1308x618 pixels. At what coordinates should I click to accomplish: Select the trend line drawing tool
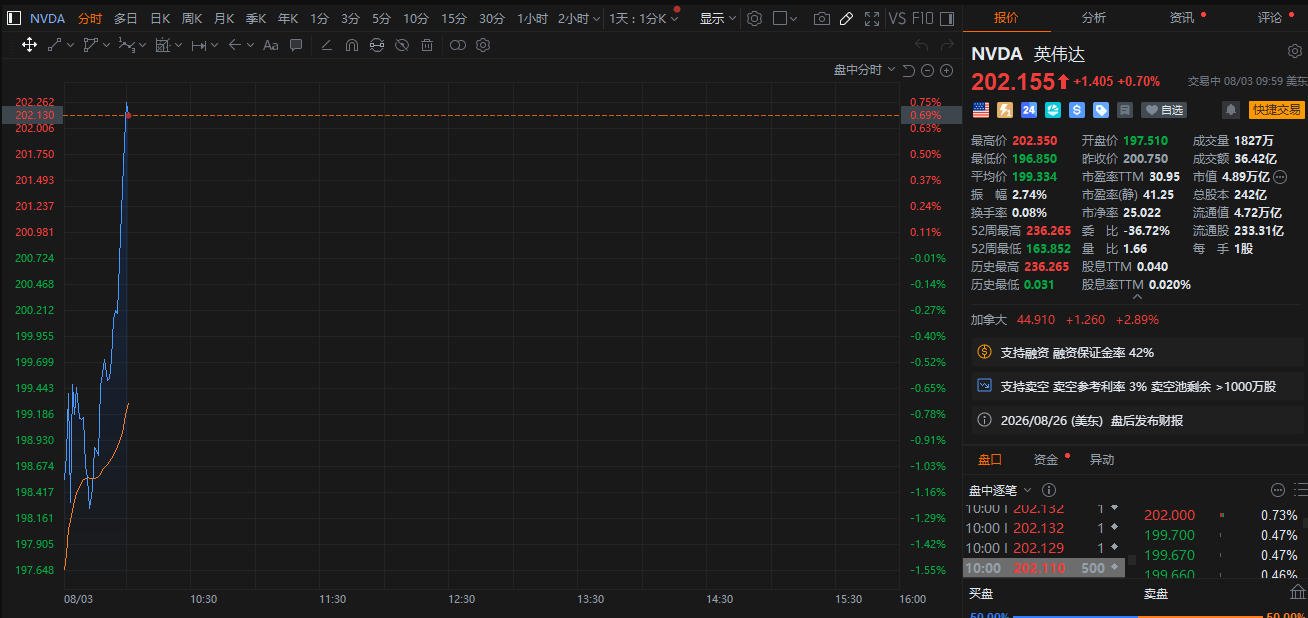(x=54, y=44)
